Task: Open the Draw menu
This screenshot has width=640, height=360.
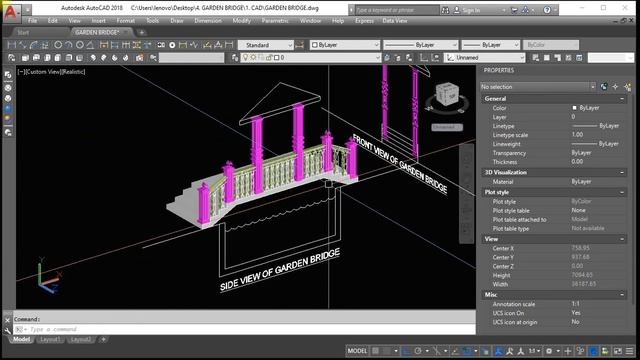Action: point(177,20)
